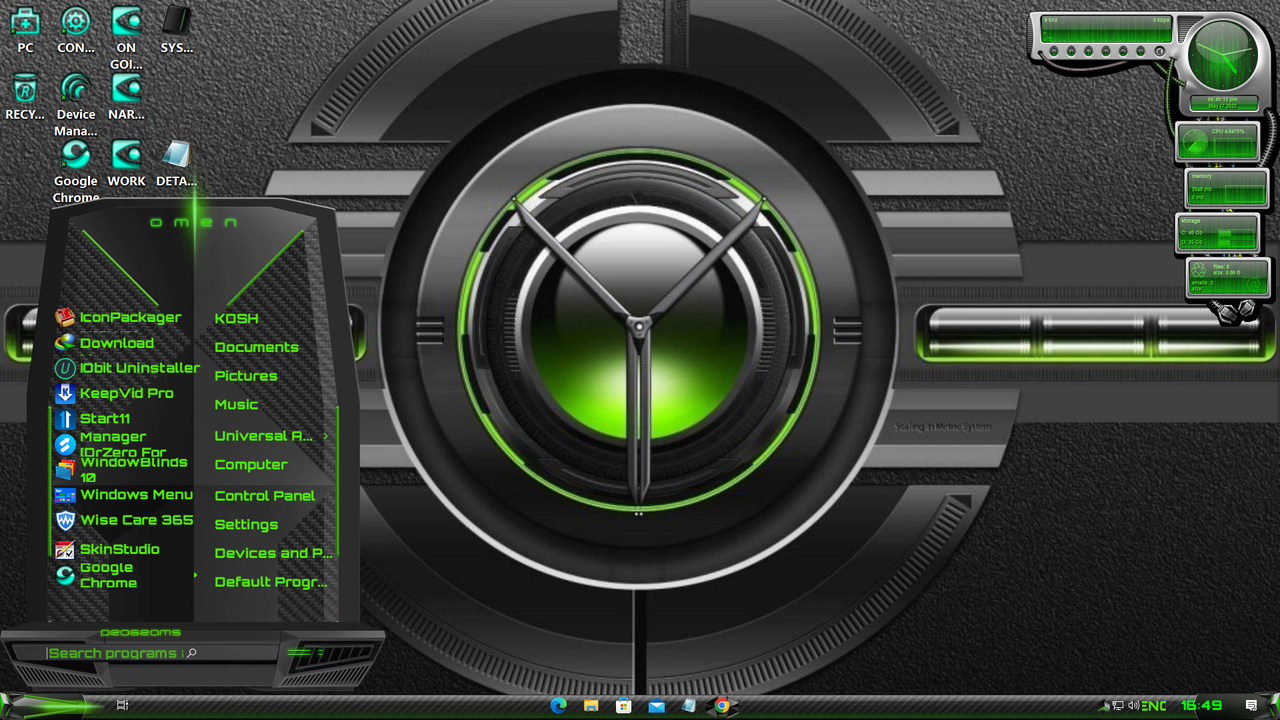The width and height of the screenshot is (1280, 720).
Task: Open the DETA... desktop file icon
Action: click(x=177, y=163)
